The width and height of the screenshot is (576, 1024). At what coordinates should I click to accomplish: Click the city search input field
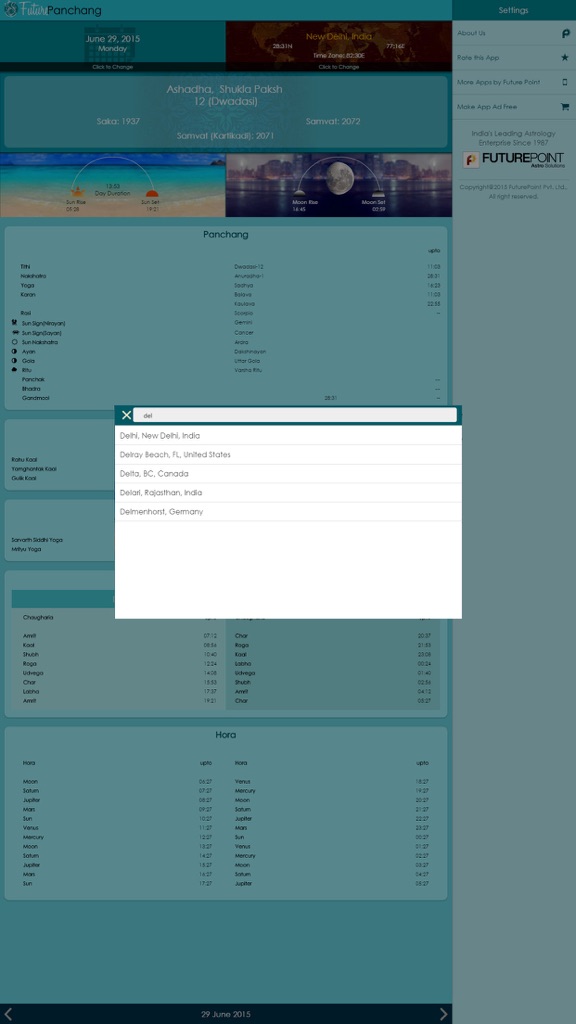tap(295, 415)
